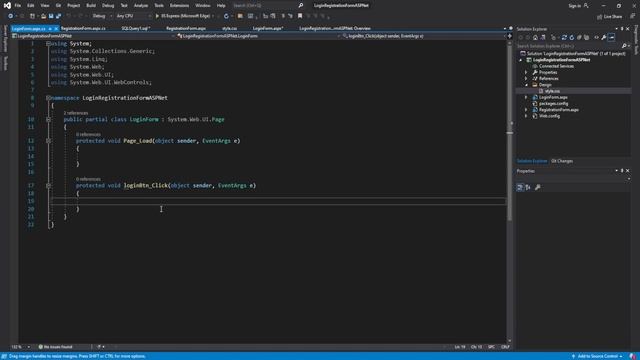Click the Refresh icon in Solution Explorer toolbar

572,38
